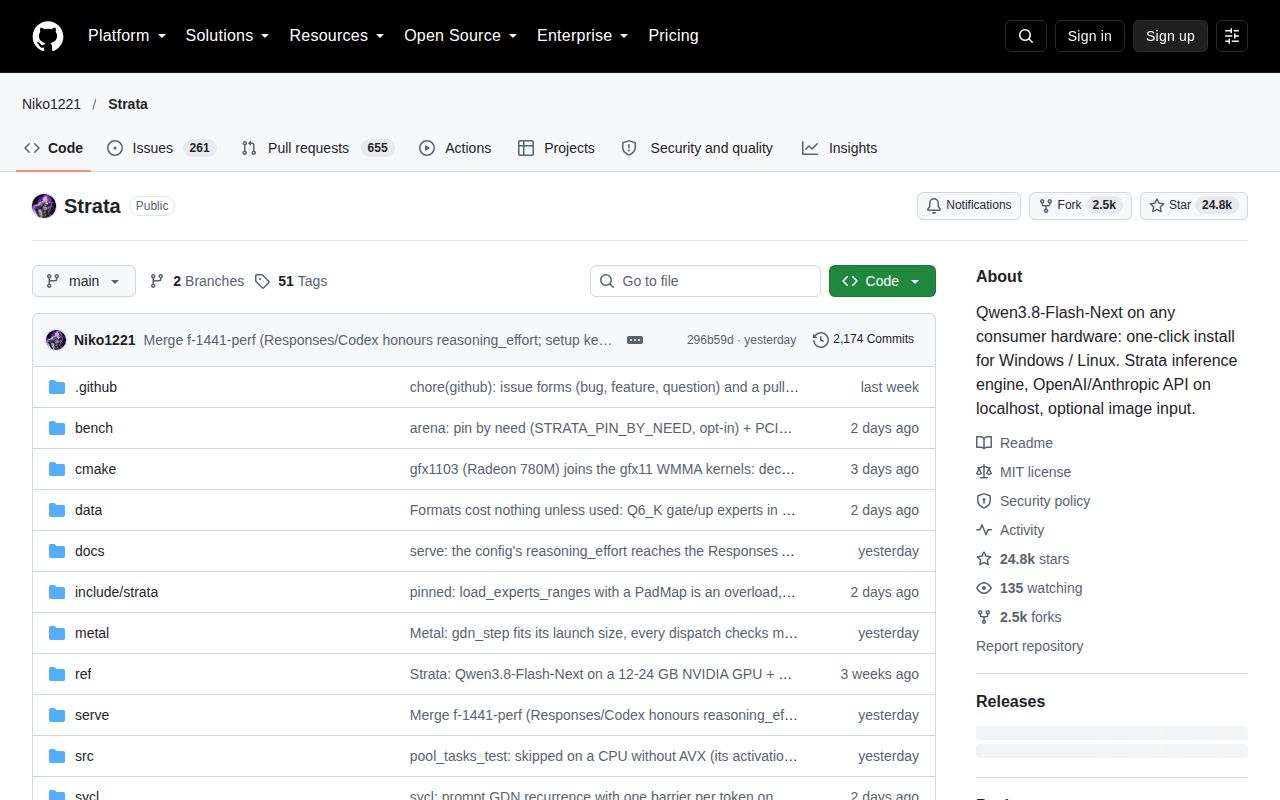Click the Activity pulse icon
Viewport: 1280px width, 800px height.
point(984,530)
